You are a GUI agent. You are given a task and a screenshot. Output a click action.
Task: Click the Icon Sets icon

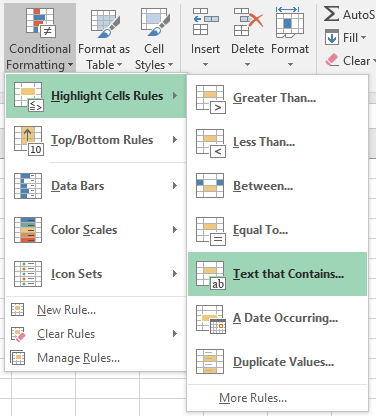(x=28, y=274)
